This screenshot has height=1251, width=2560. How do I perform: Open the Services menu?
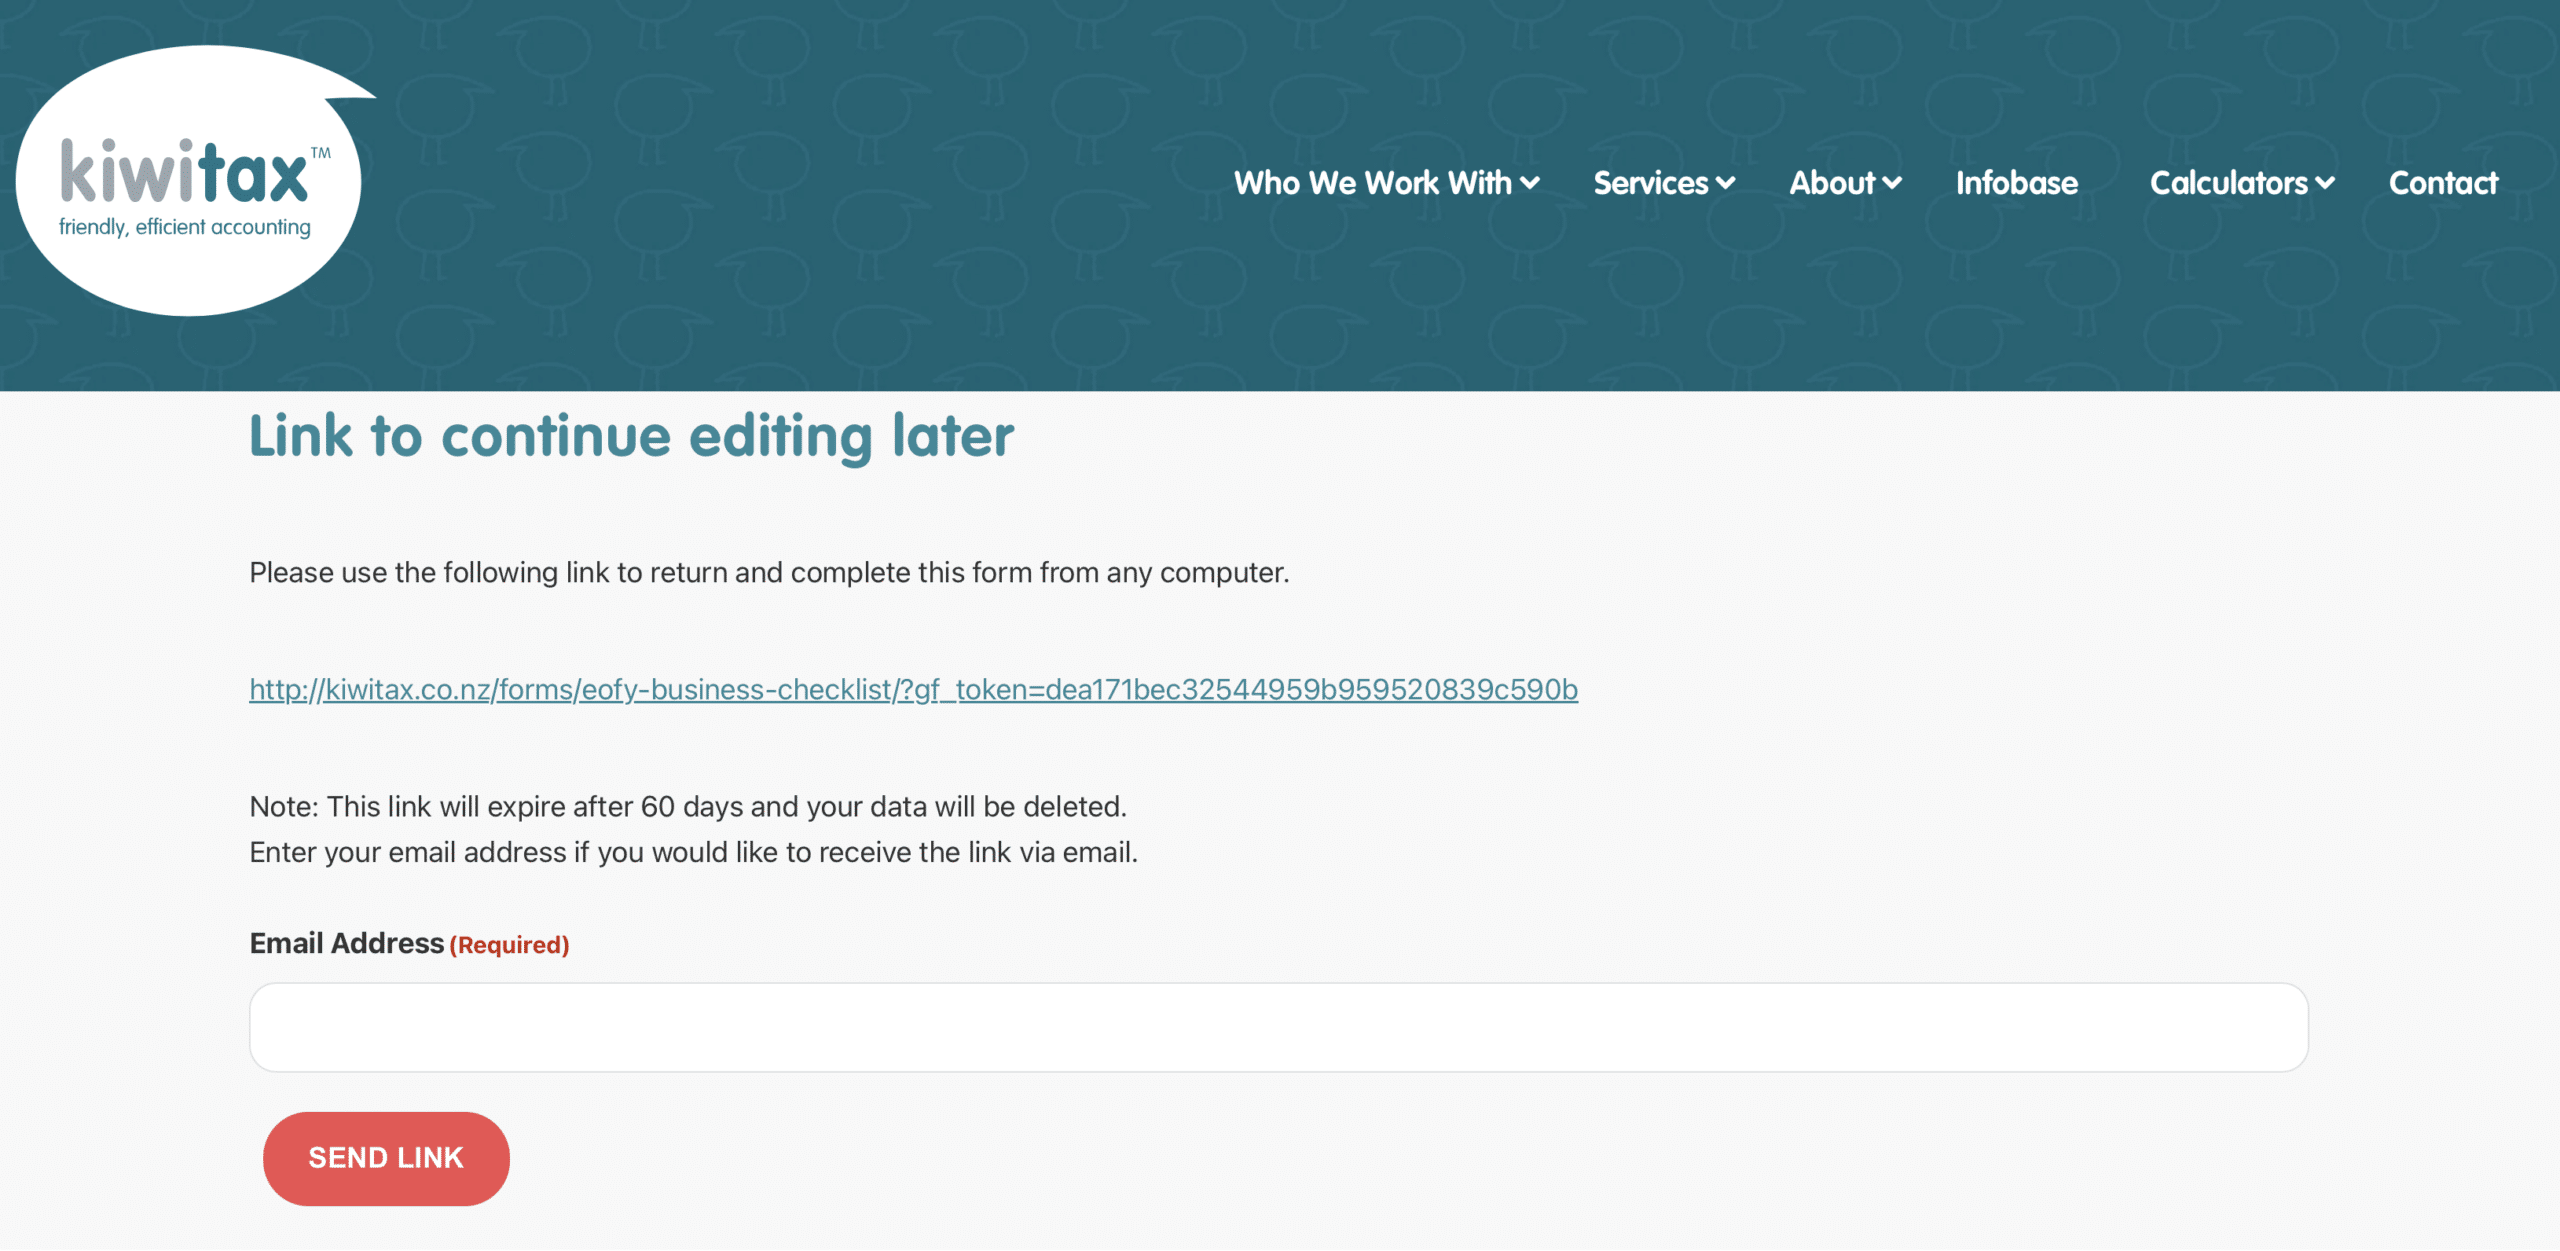[1650, 183]
